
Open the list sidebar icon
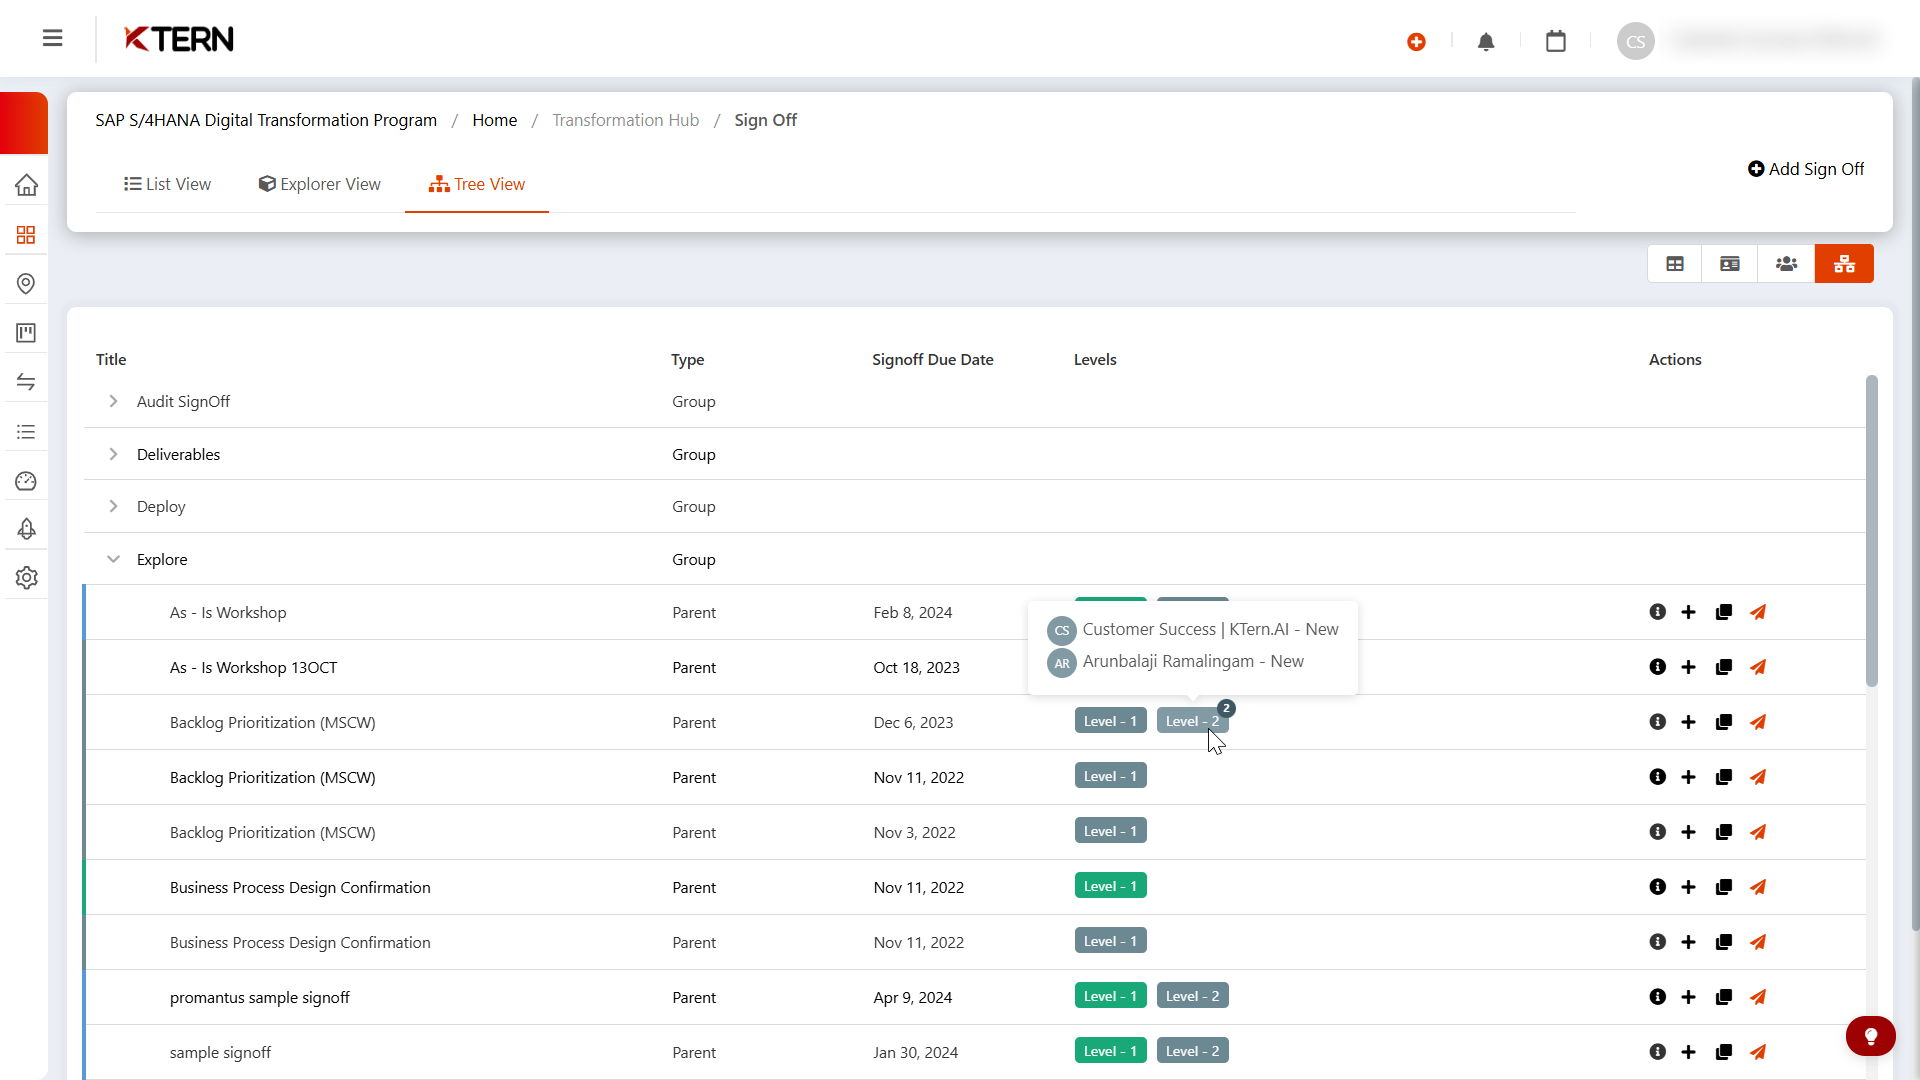click(27, 432)
